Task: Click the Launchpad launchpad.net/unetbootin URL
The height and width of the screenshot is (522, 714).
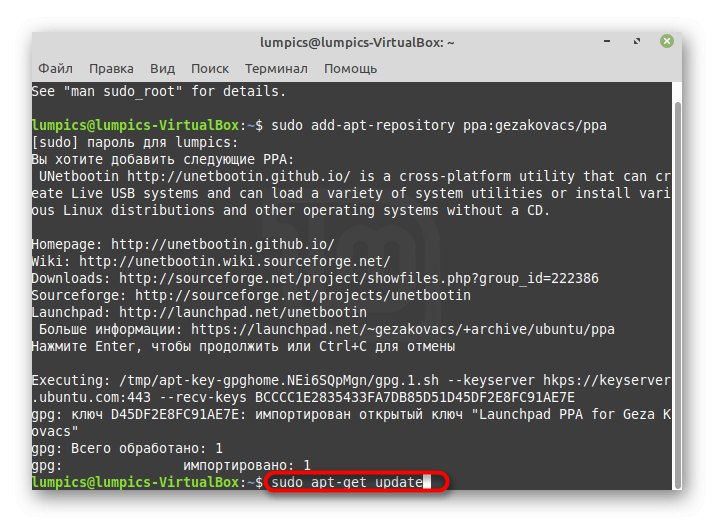Action: [x=243, y=312]
